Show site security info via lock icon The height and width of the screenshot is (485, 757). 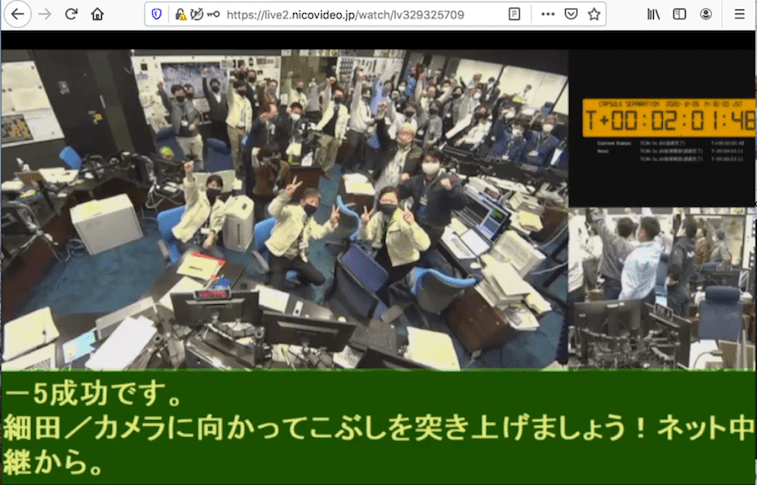[x=180, y=14]
